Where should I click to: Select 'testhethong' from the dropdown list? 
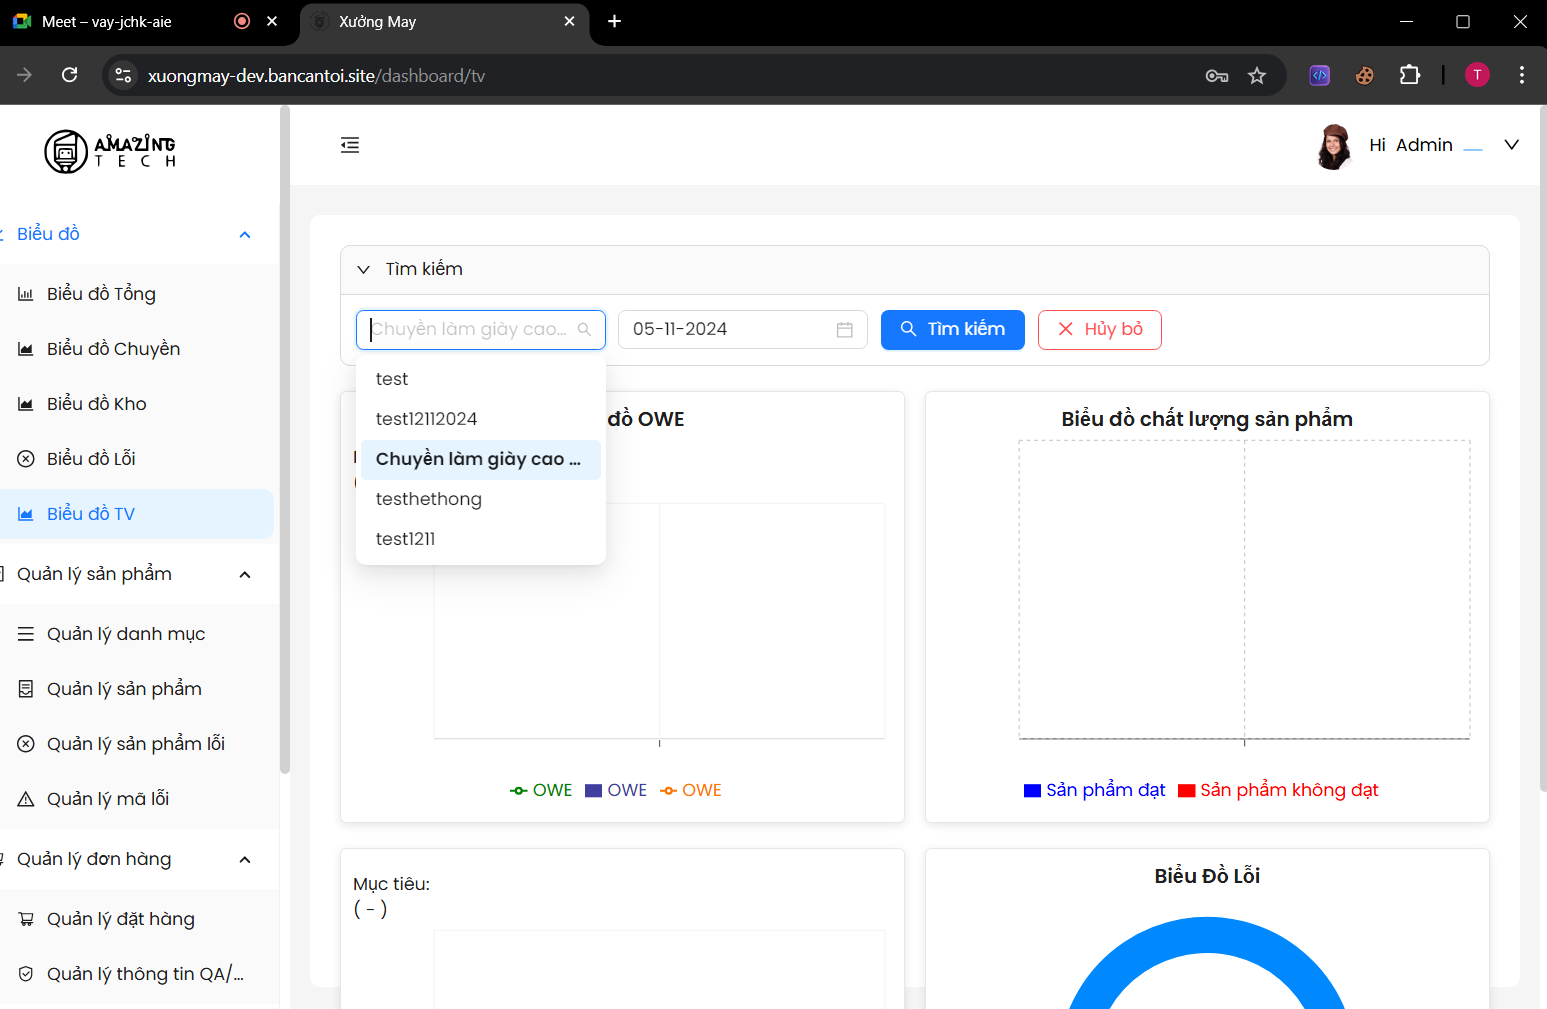429,499
